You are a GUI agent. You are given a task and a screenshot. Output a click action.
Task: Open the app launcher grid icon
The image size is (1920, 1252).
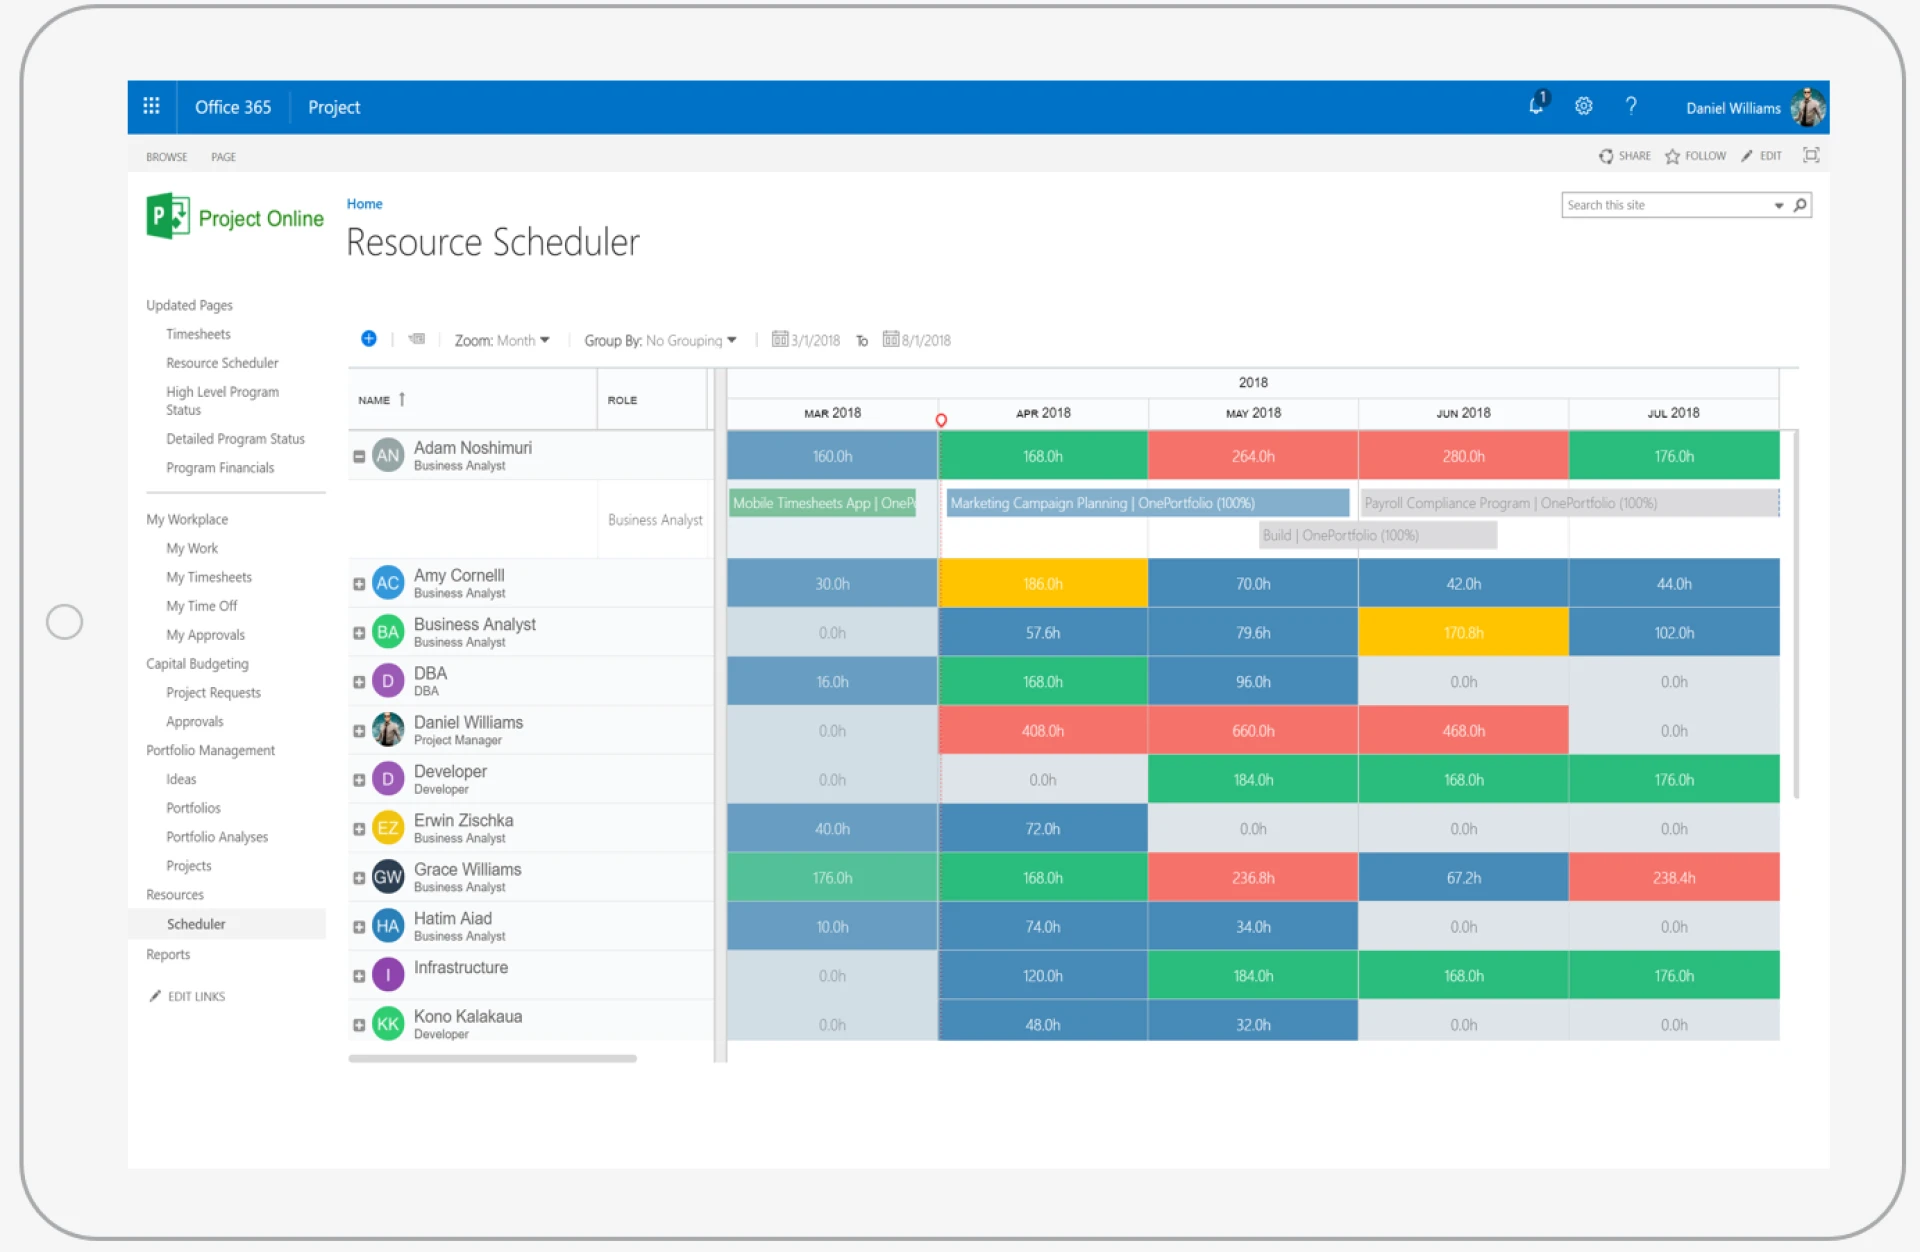[x=151, y=106]
